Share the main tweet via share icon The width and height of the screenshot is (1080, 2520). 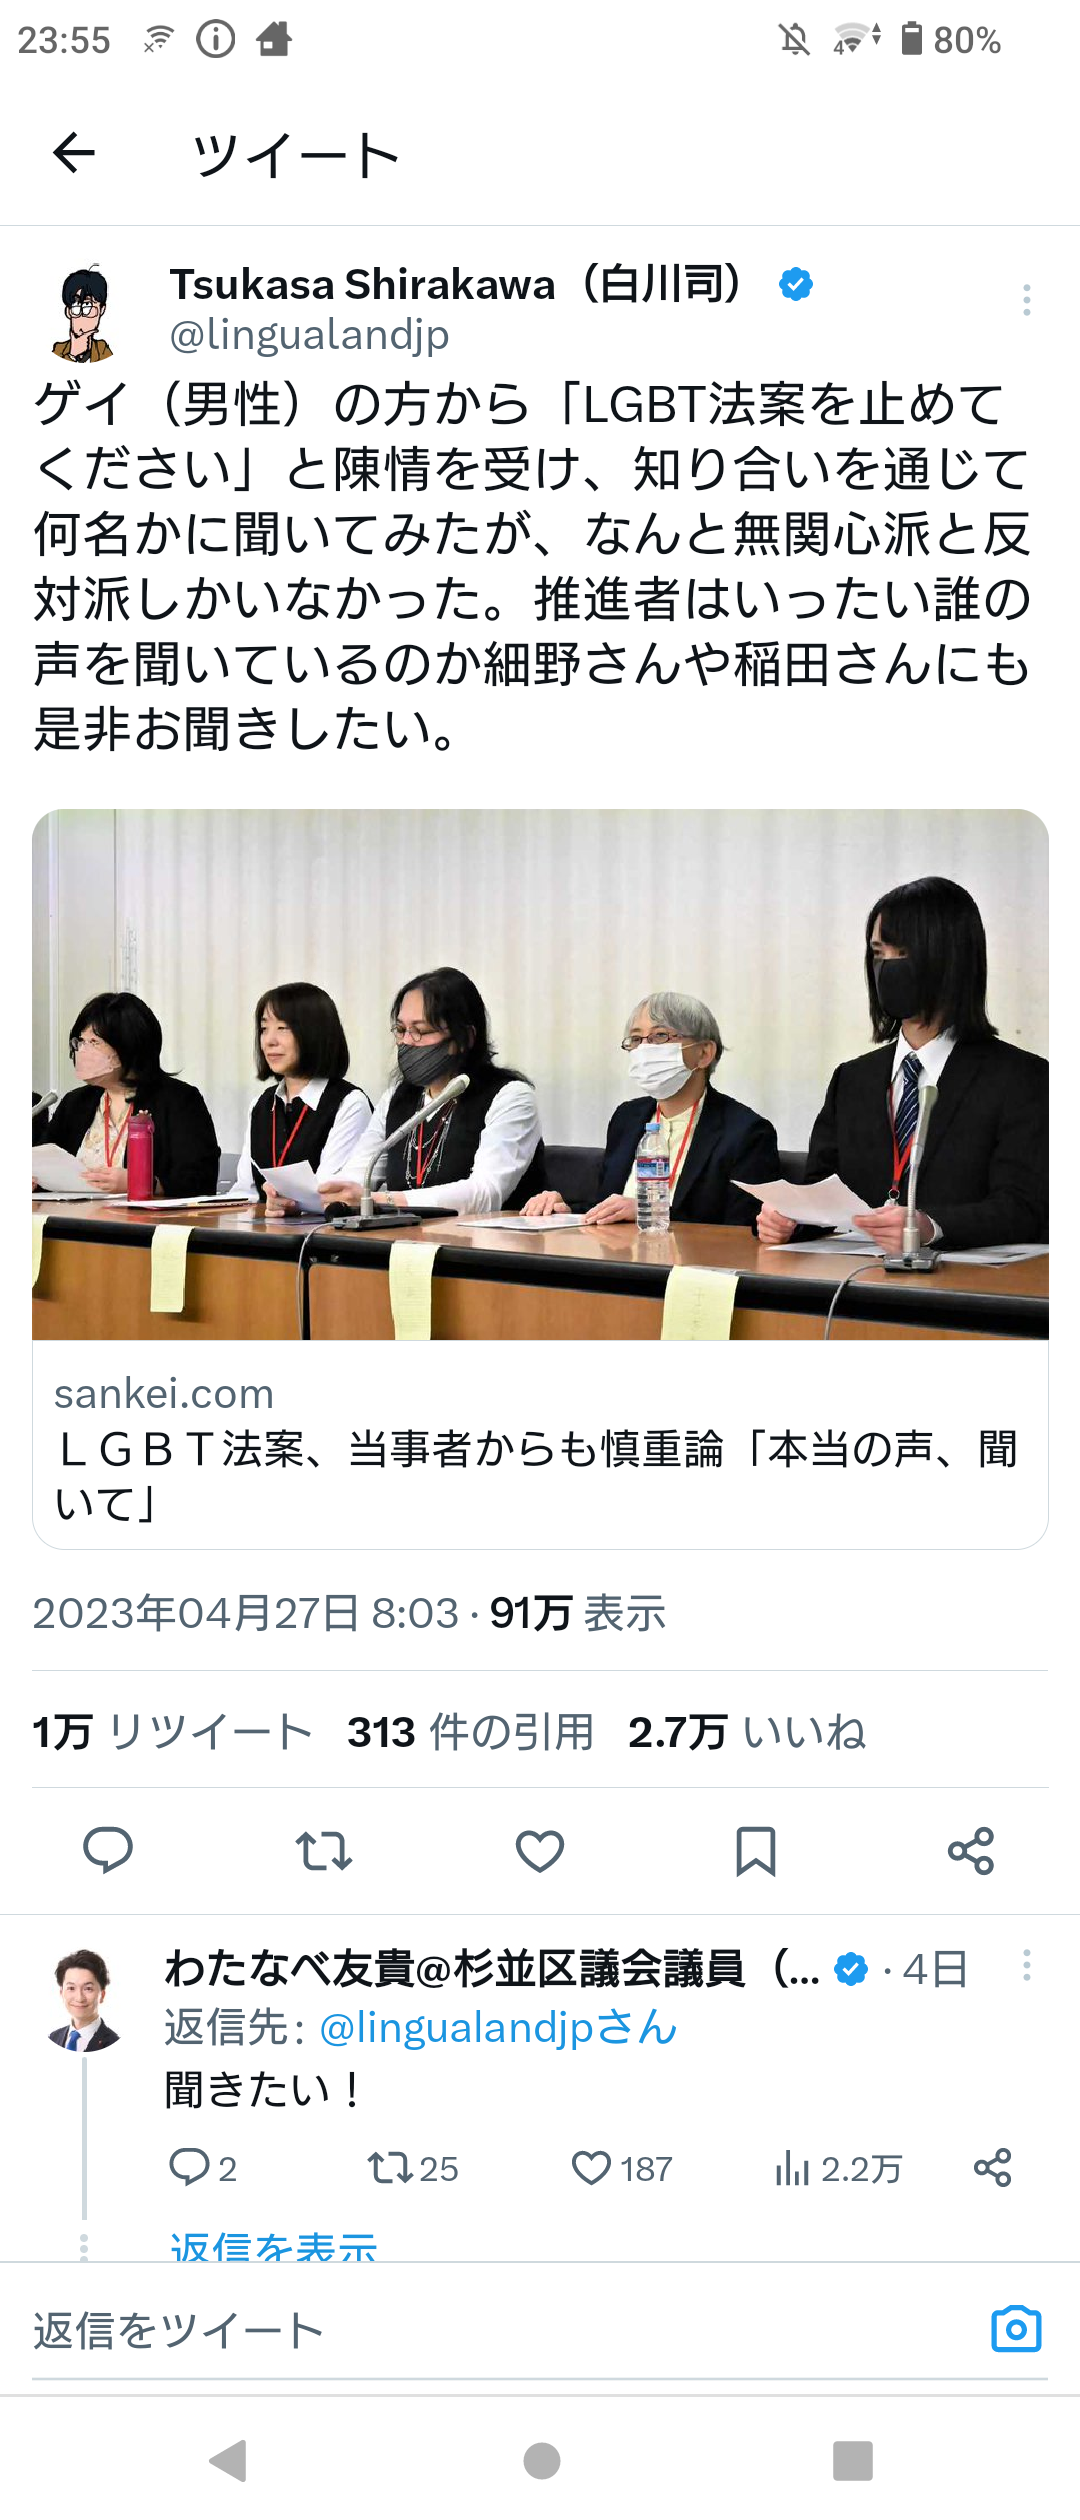[971, 1851]
